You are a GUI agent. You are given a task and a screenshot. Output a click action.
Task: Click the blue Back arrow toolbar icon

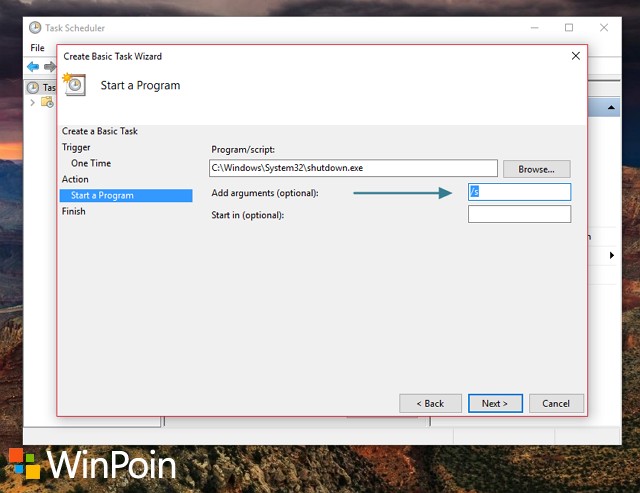pyautogui.click(x=33, y=66)
